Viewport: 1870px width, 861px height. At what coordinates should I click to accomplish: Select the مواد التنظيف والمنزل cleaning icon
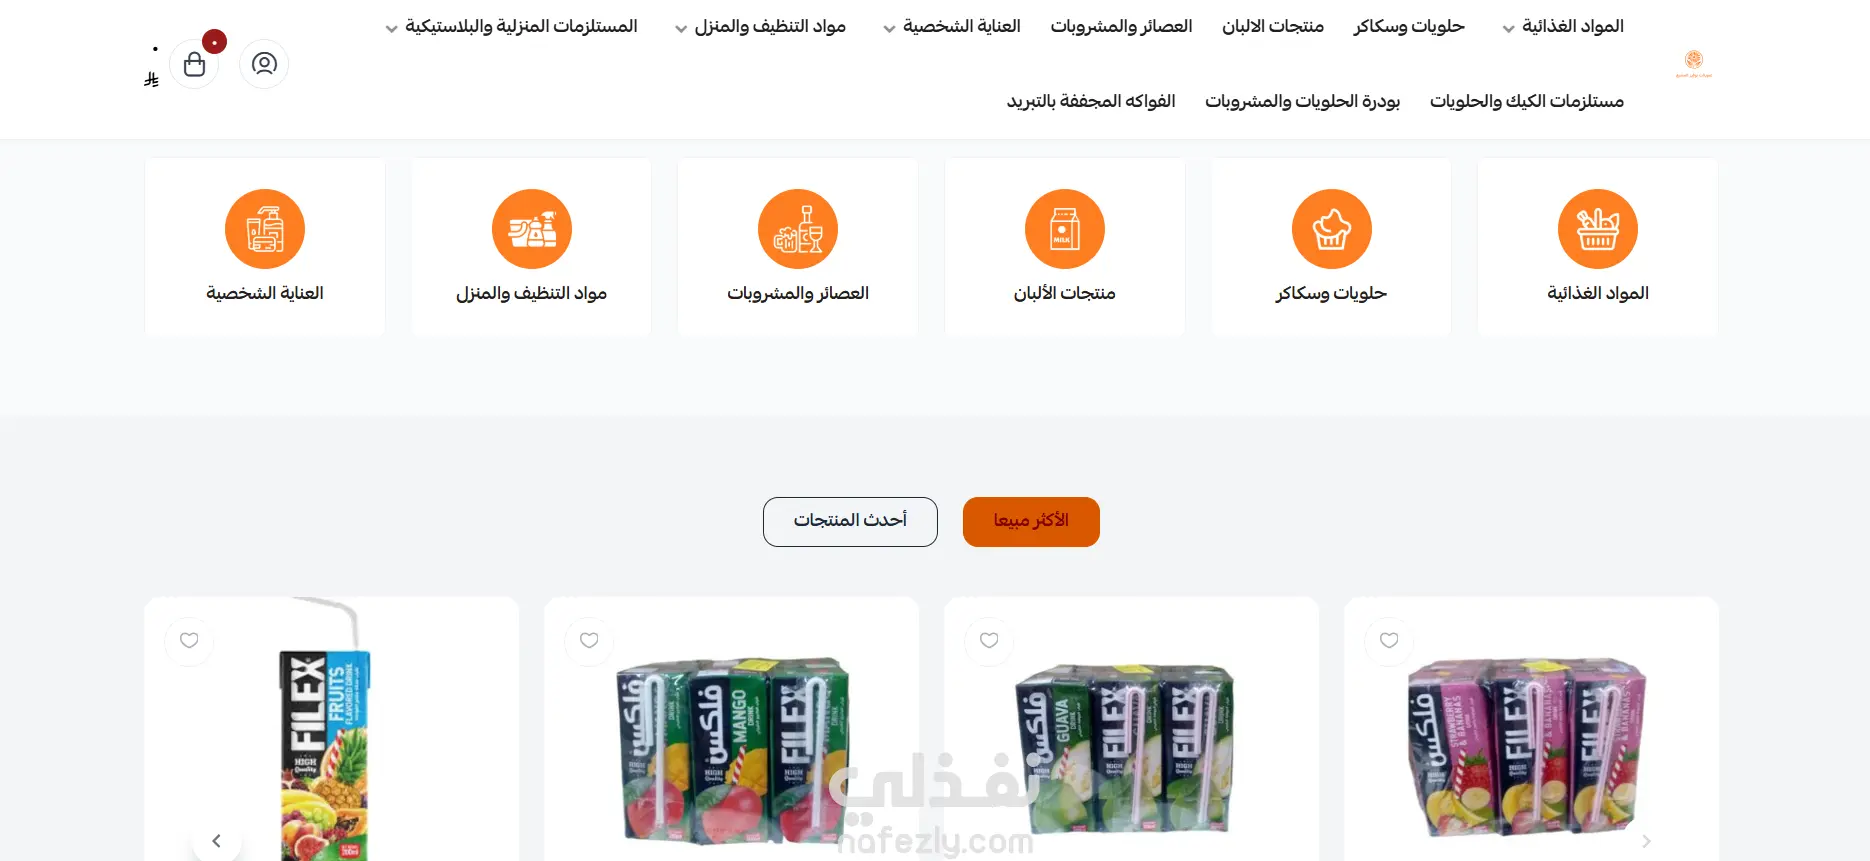coord(532,229)
